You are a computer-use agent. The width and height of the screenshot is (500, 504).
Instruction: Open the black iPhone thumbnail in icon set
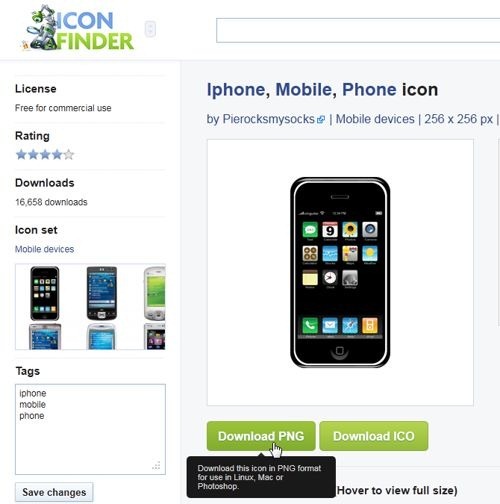click(x=45, y=293)
